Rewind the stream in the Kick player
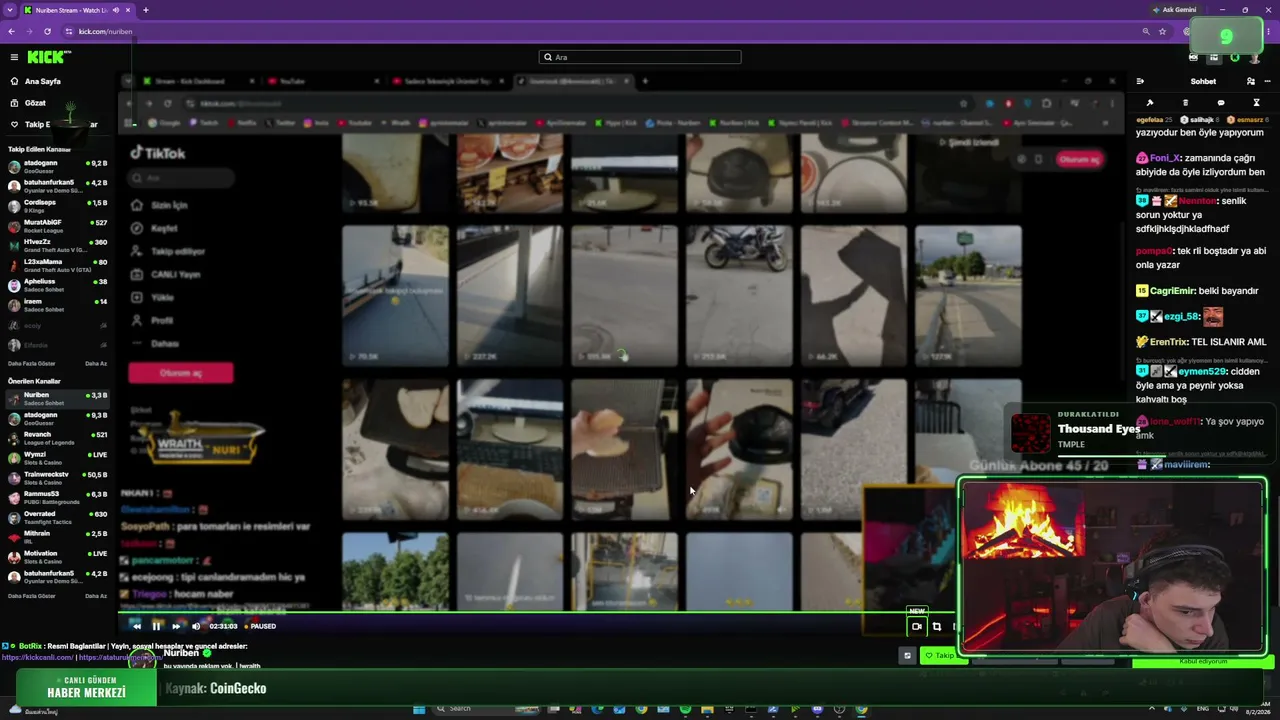 [136, 626]
